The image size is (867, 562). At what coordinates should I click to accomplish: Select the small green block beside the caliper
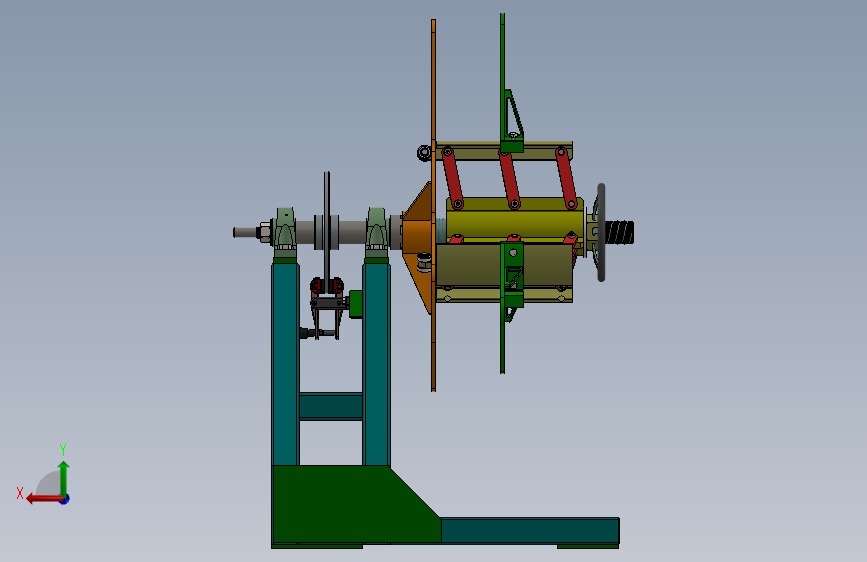pos(356,304)
